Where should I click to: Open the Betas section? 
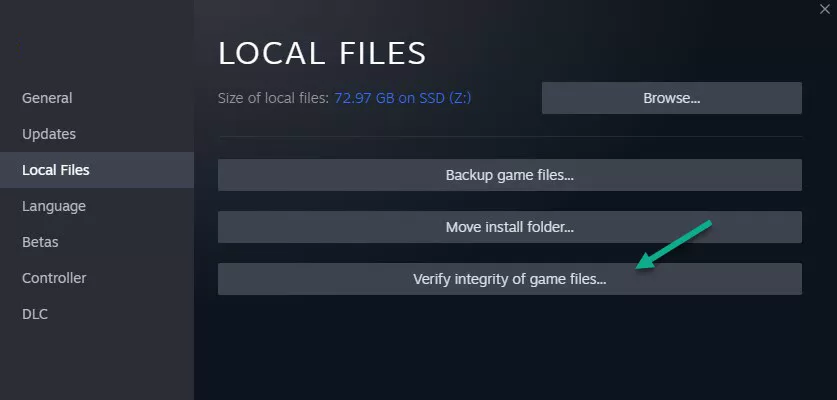tap(40, 242)
